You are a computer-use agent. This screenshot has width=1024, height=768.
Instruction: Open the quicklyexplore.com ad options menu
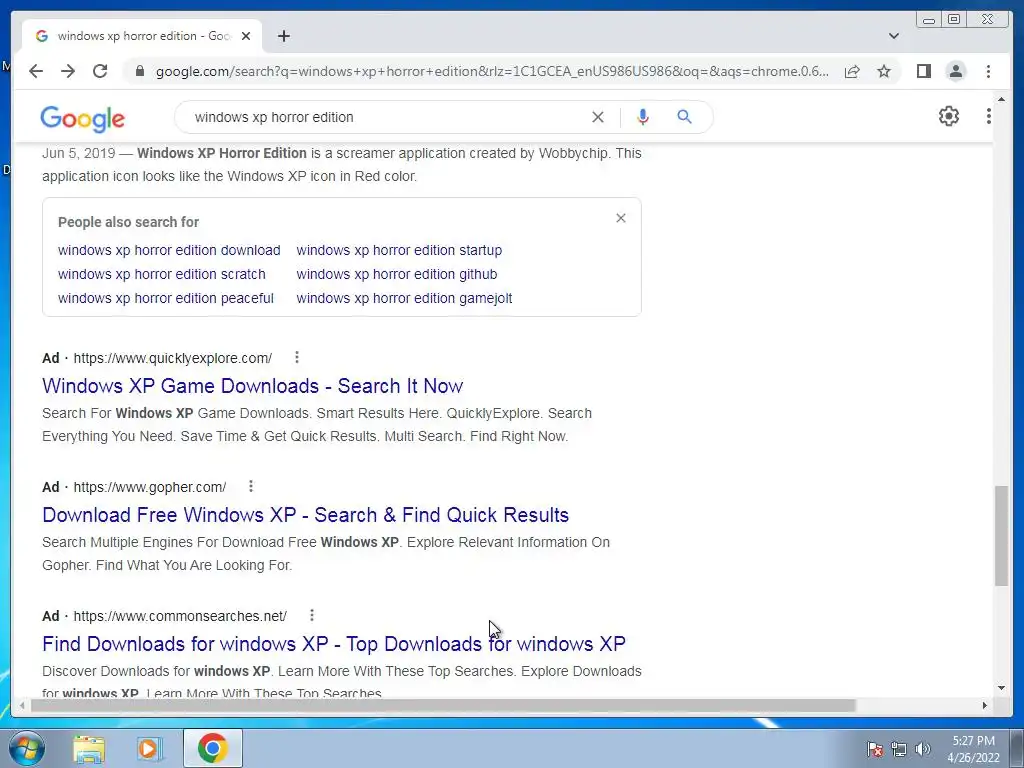click(x=296, y=357)
